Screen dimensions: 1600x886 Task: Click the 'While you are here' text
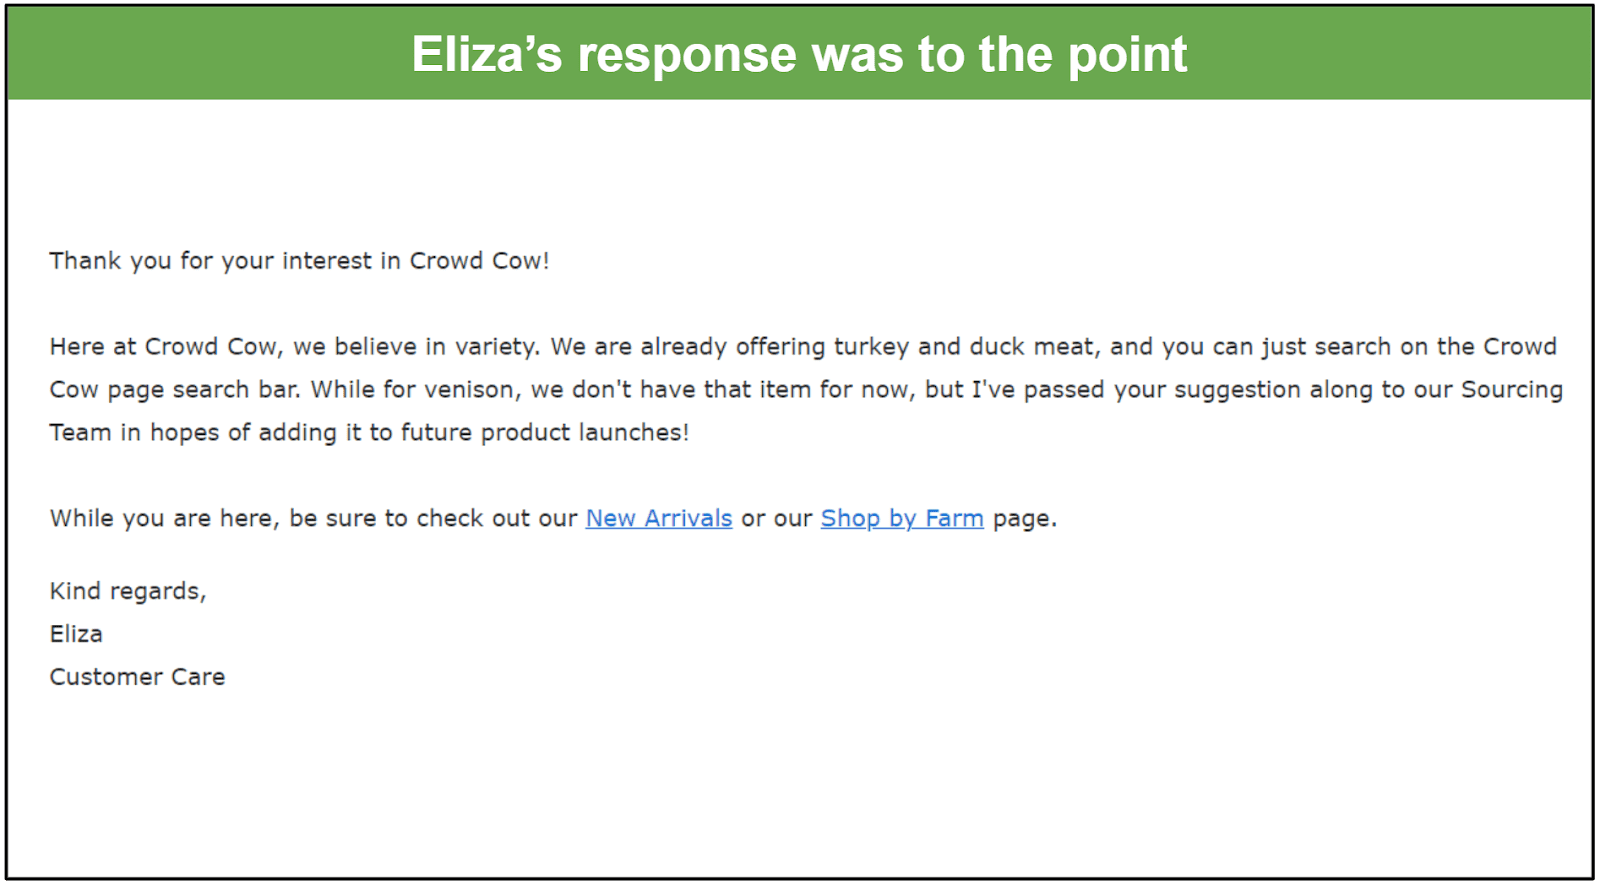pyautogui.click(x=164, y=518)
